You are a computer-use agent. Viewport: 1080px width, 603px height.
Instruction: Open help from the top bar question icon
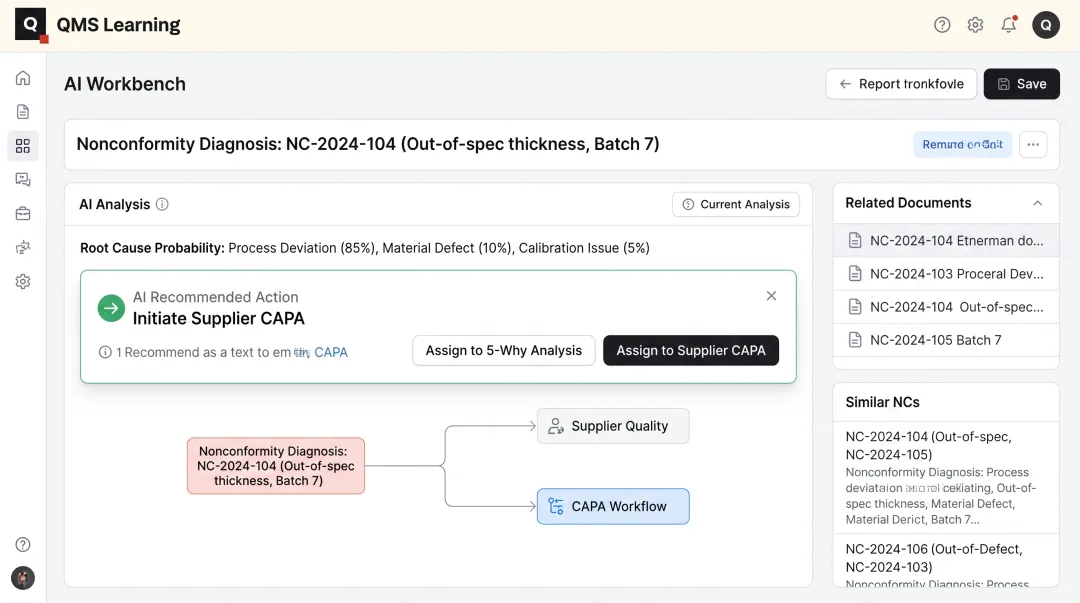pos(942,25)
